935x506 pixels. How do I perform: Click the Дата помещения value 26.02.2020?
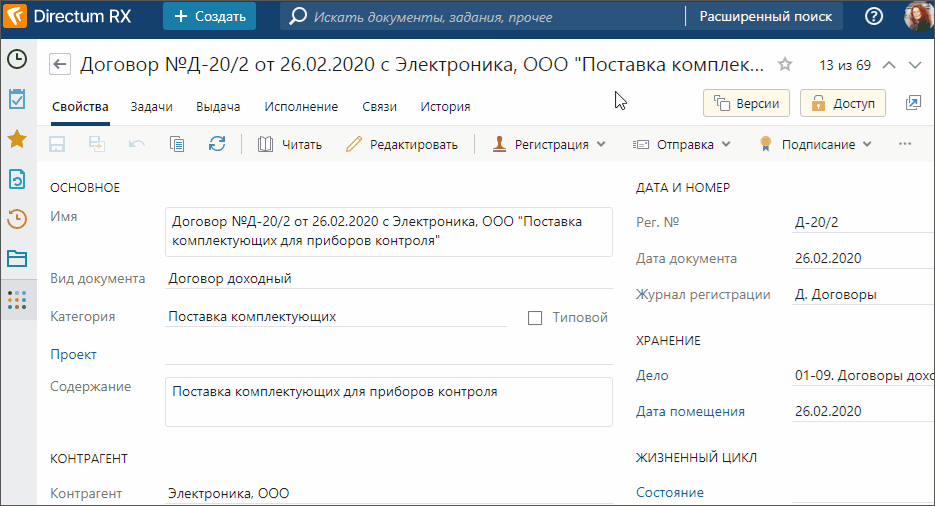(863, 411)
